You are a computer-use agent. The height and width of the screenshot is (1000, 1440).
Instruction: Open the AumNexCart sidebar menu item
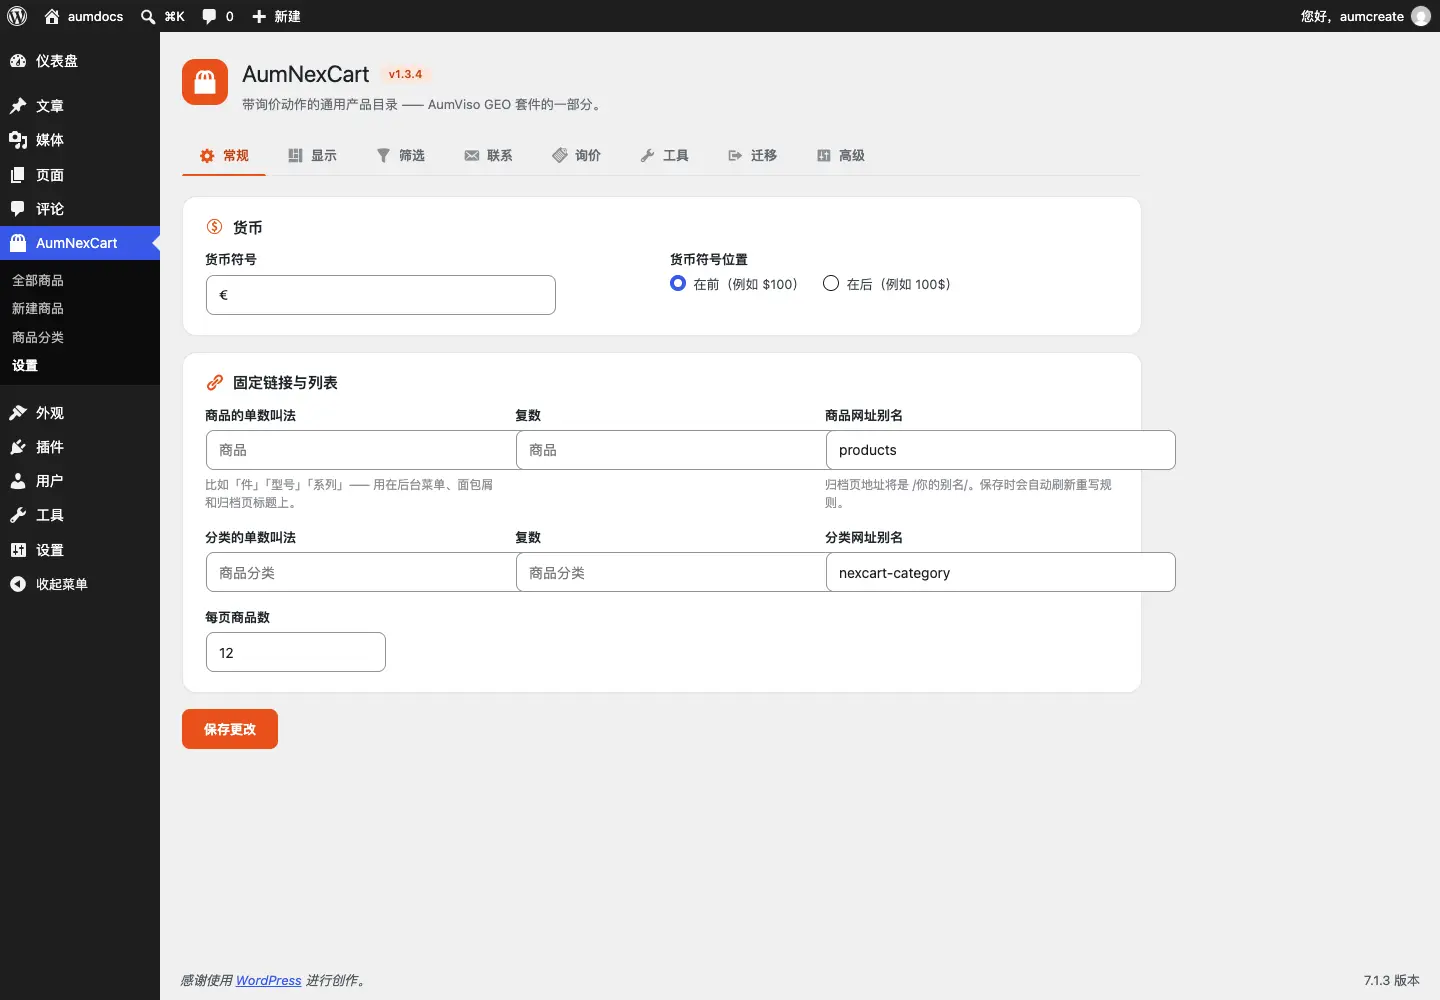80,243
